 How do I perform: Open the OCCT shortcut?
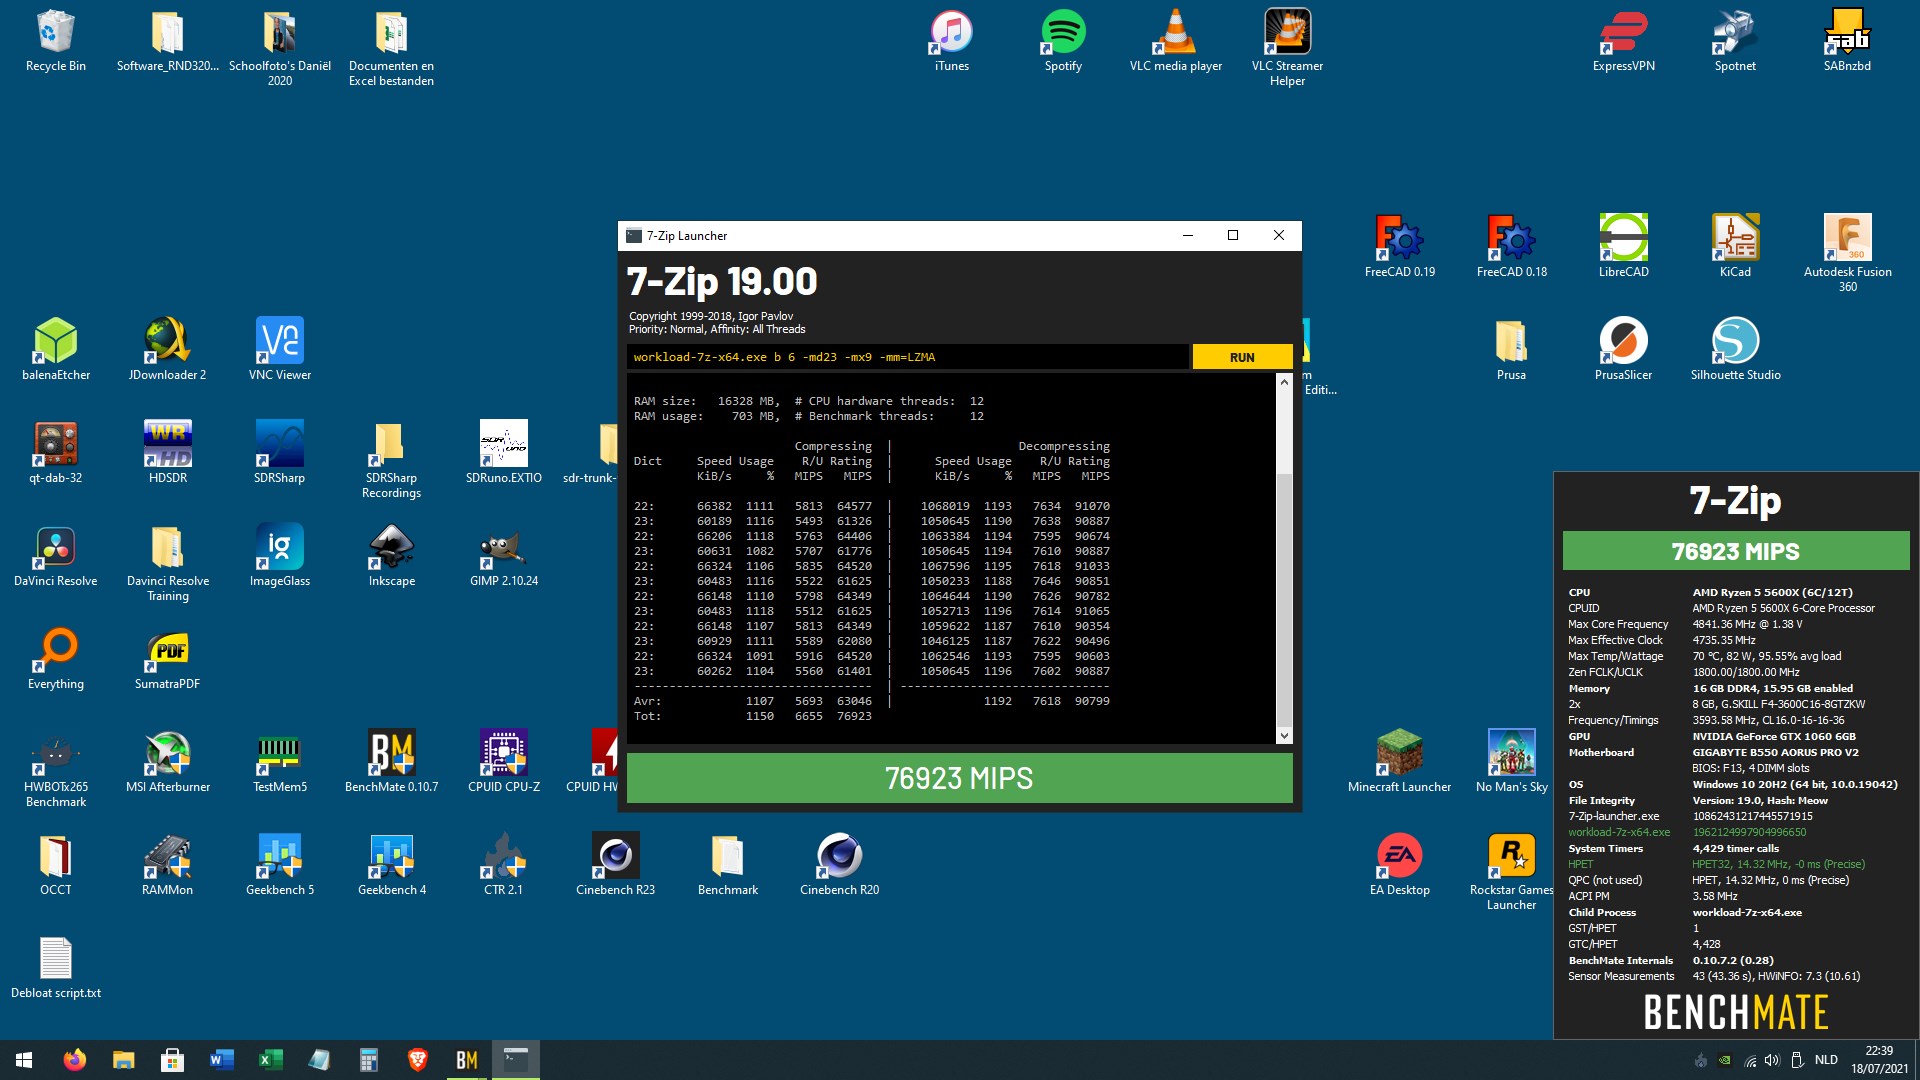point(56,865)
